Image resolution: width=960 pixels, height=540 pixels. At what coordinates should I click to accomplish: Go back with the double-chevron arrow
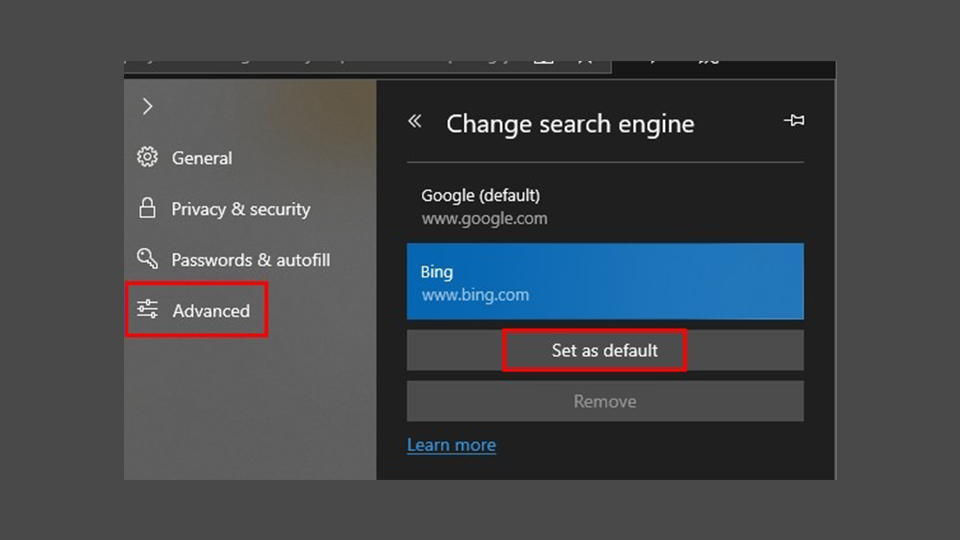(x=414, y=121)
